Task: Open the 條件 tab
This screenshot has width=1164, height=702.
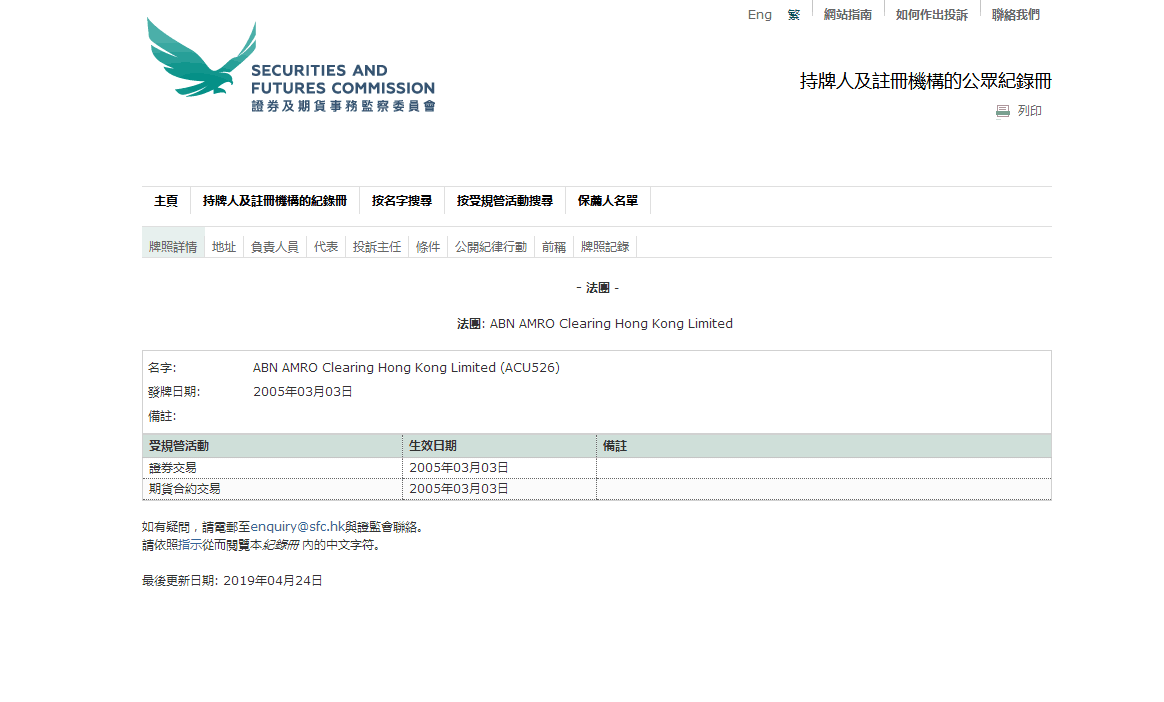Action: pyautogui.click(x=428, y=247)
